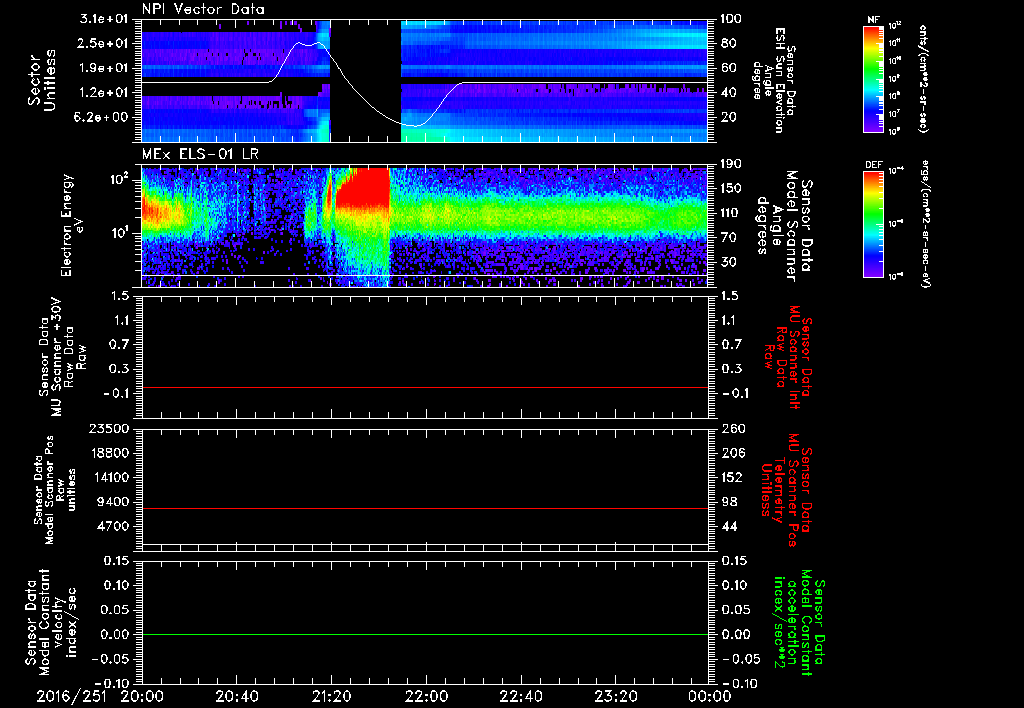
Task: Click the 14100 scanner position tick label
Action: (110, 478)
